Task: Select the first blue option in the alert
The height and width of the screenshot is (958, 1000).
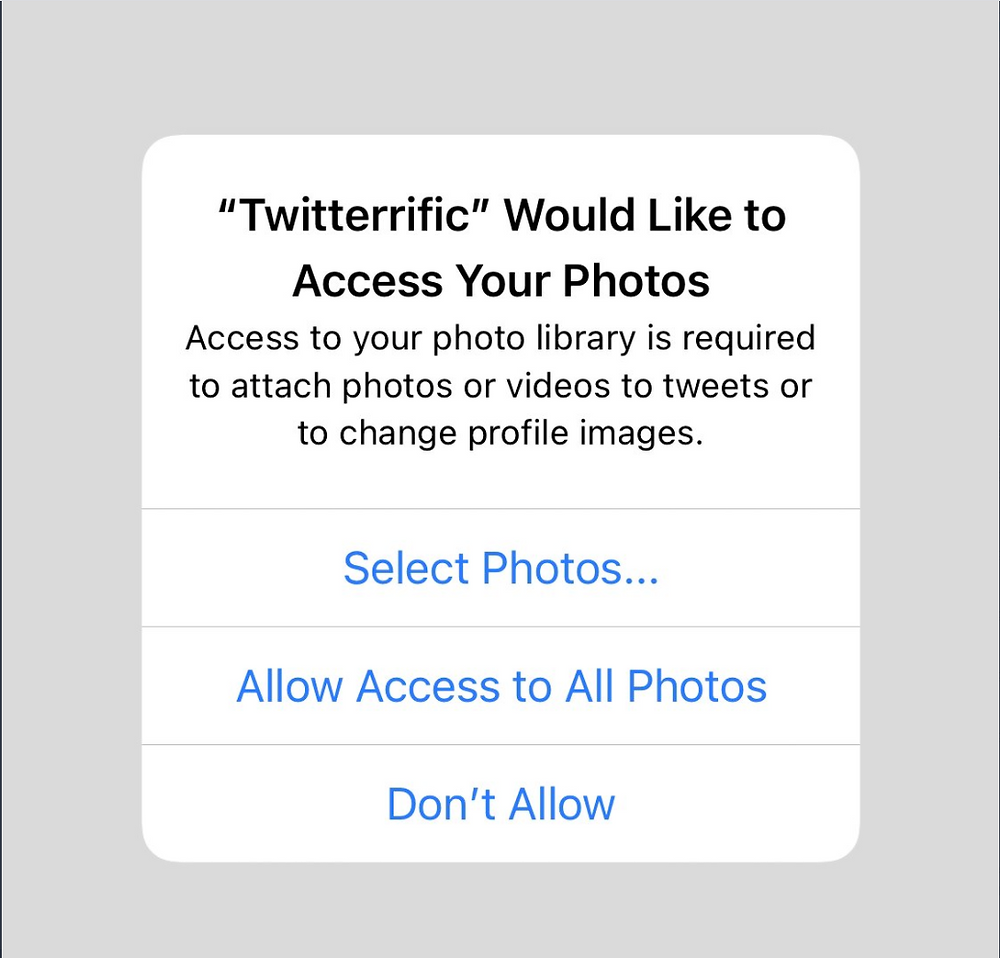Action: [501, 568]
